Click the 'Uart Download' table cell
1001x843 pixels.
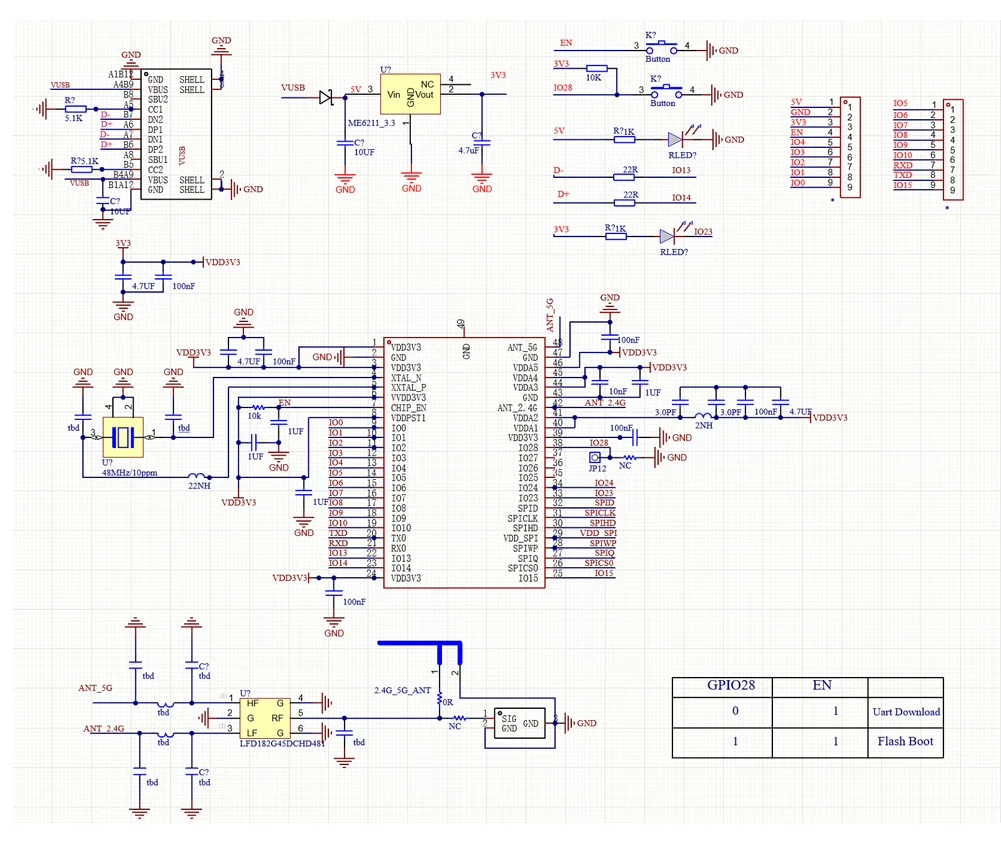(906, 712)
